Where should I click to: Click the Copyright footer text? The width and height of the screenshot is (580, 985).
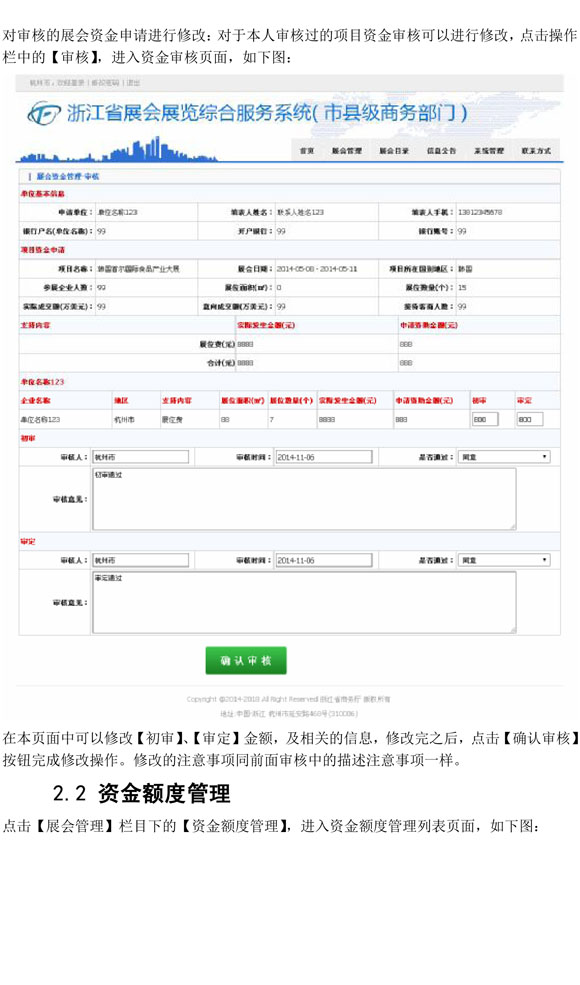288,699
